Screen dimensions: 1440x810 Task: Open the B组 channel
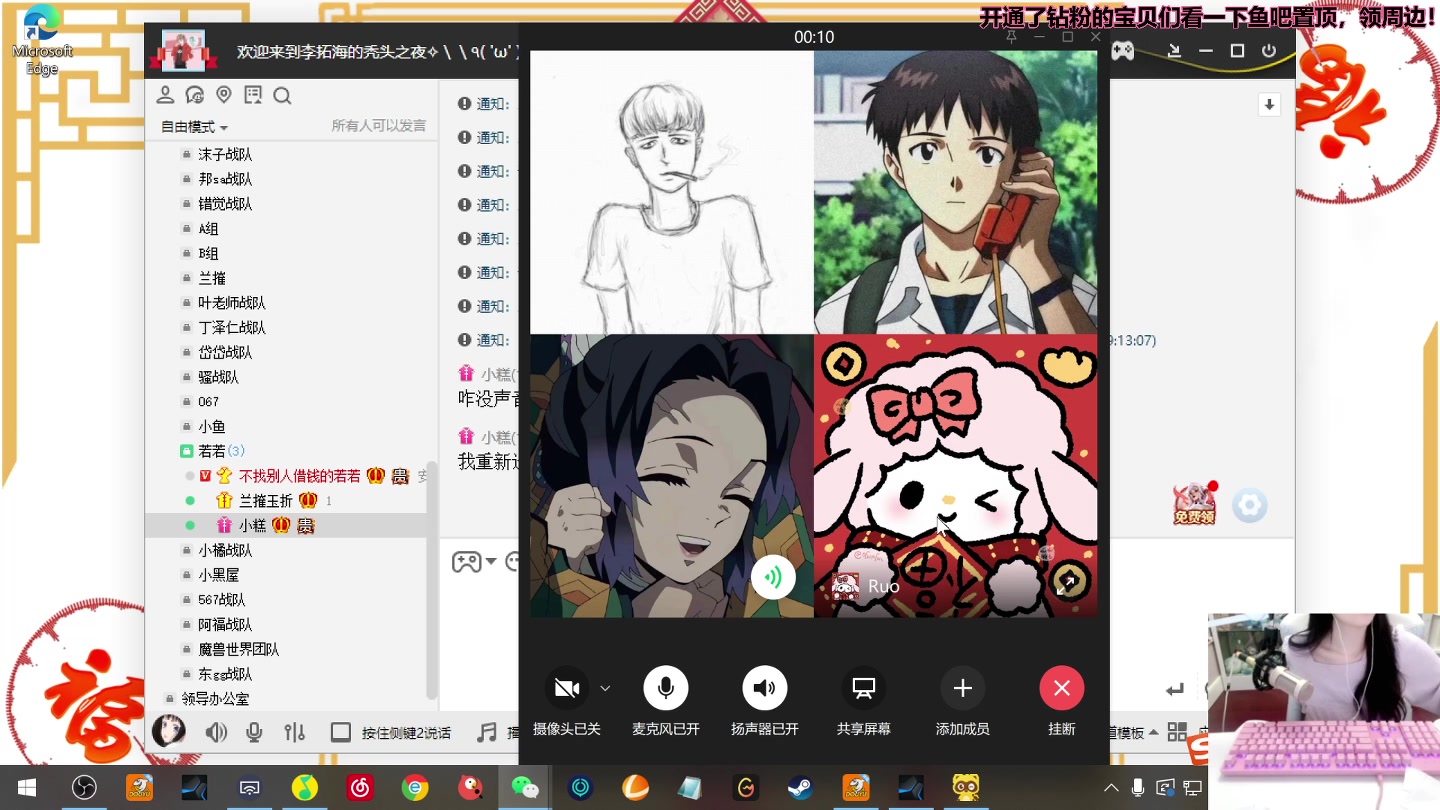(208, 254)
